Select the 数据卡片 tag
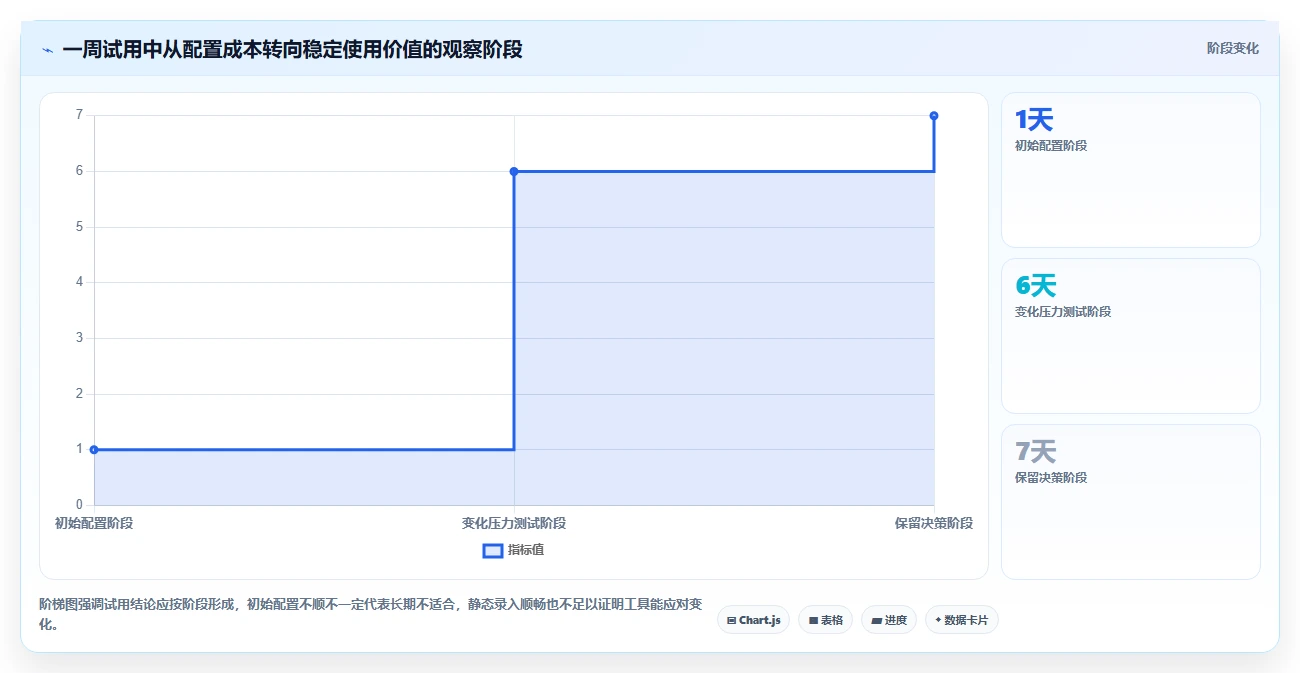 click(x=961, y=620)
